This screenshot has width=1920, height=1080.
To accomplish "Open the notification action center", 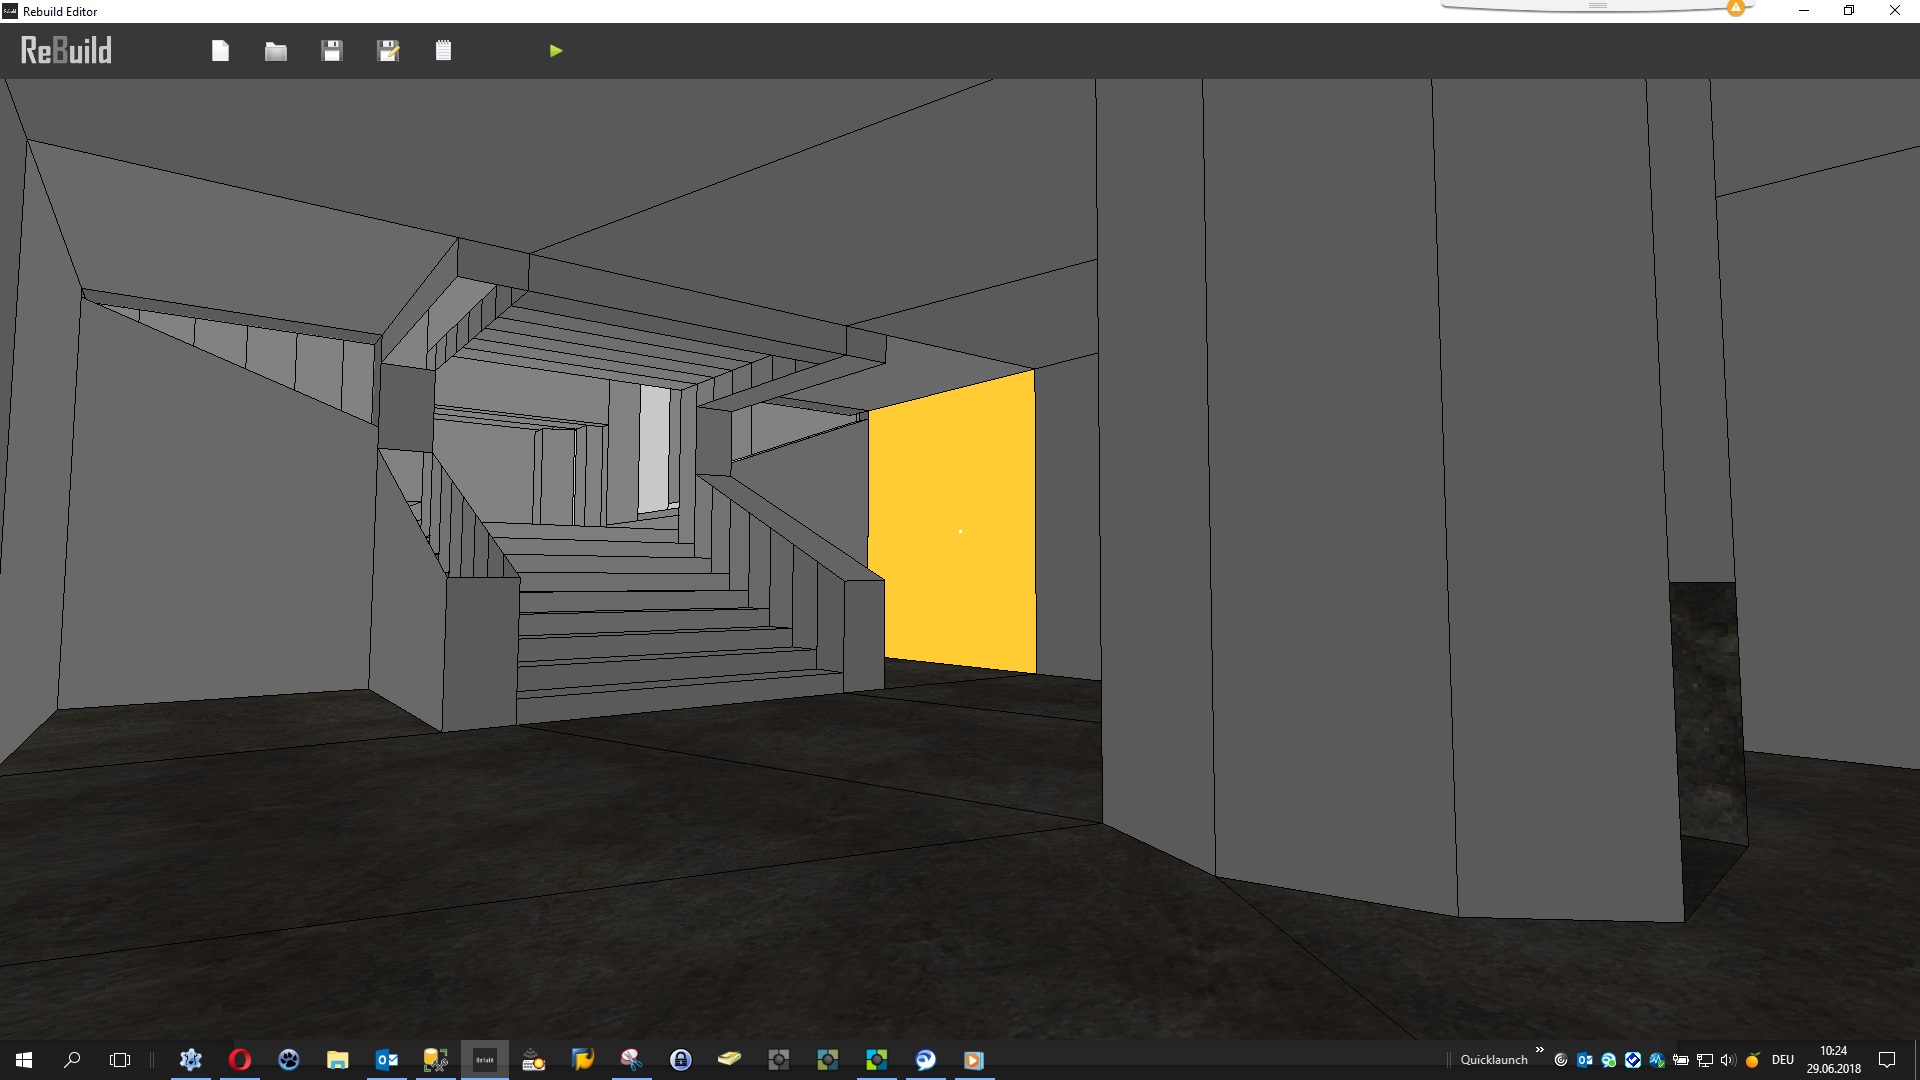I will tap(1887, 1060).
